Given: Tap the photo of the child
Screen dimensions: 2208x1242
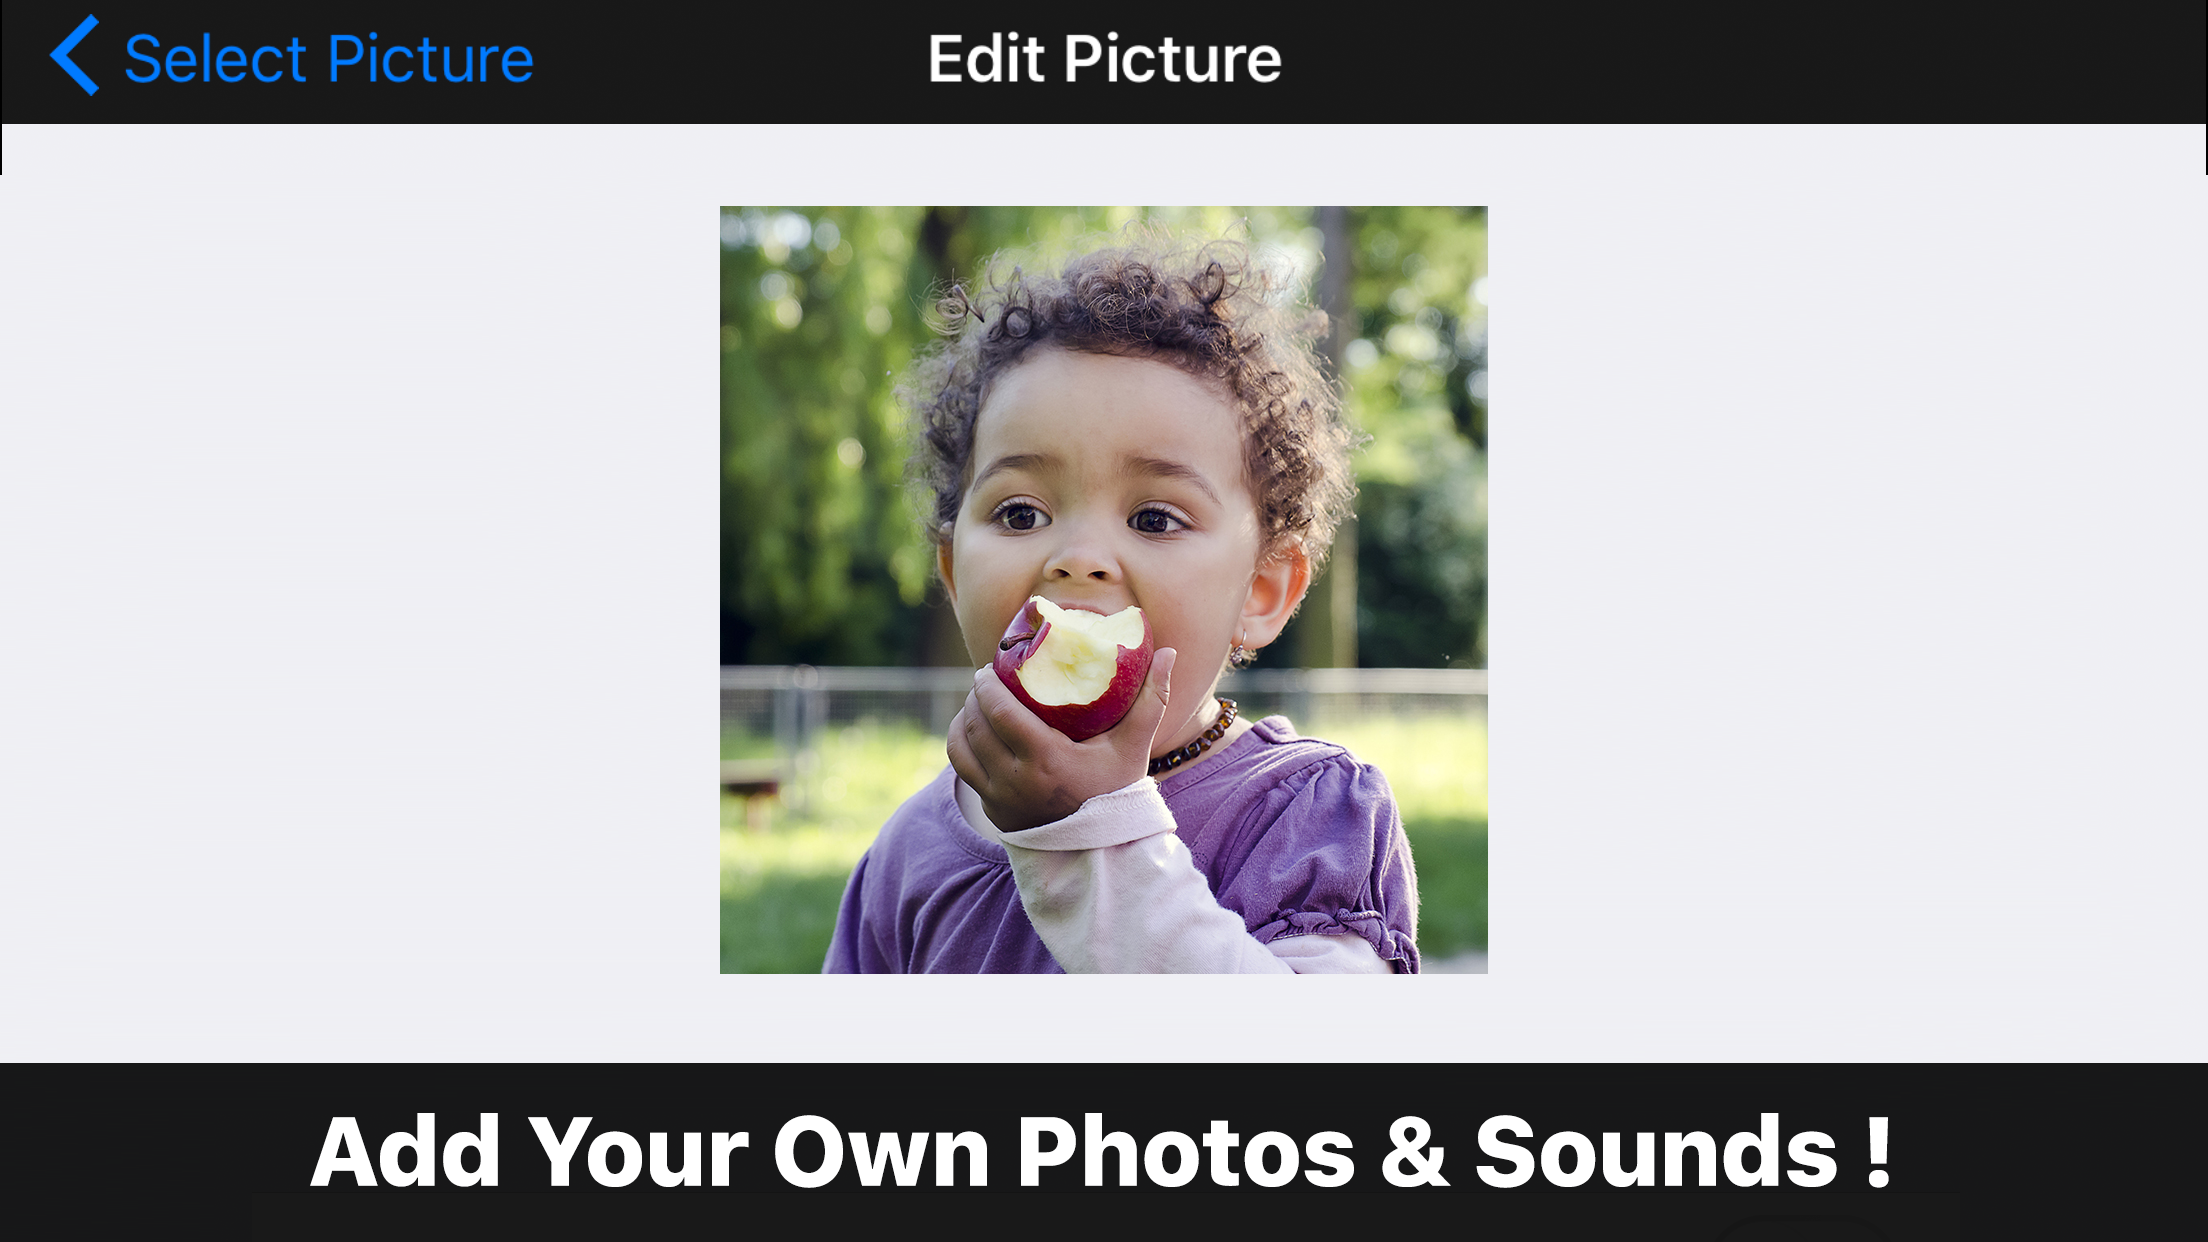Looking at the screenshot, I should tap(1104, 590).
